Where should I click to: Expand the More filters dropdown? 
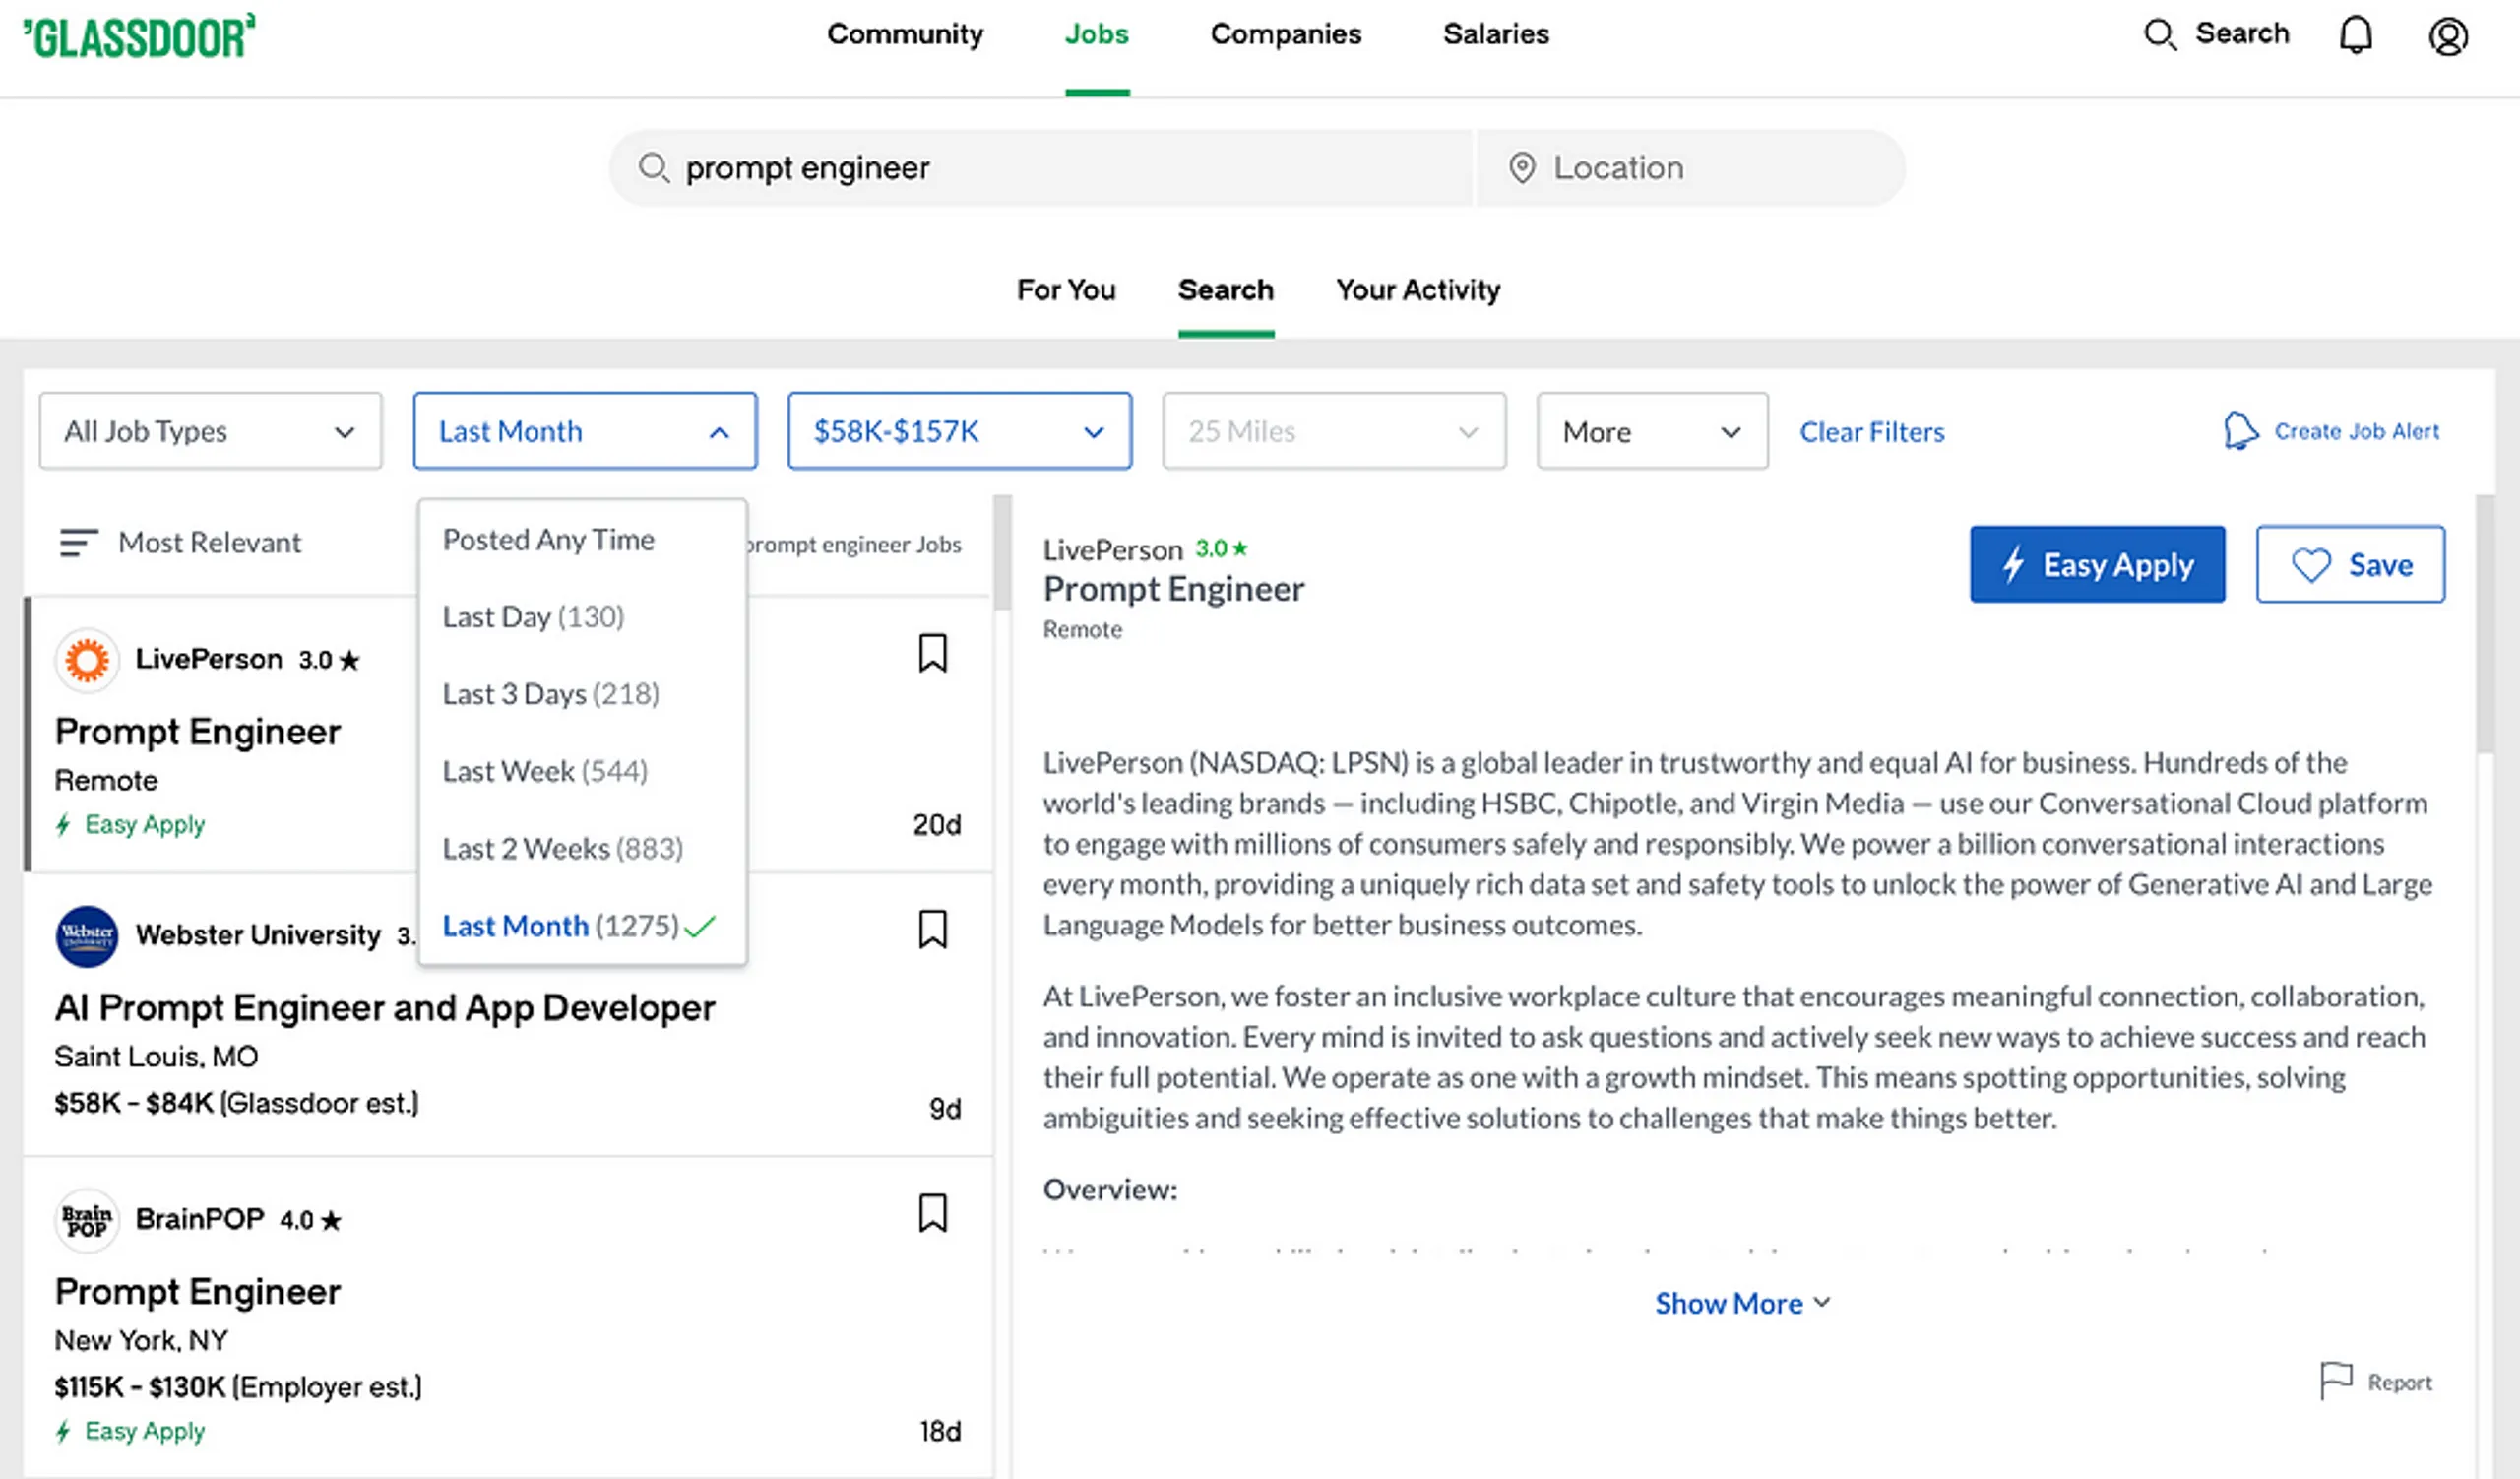(x=1651, y=431)
